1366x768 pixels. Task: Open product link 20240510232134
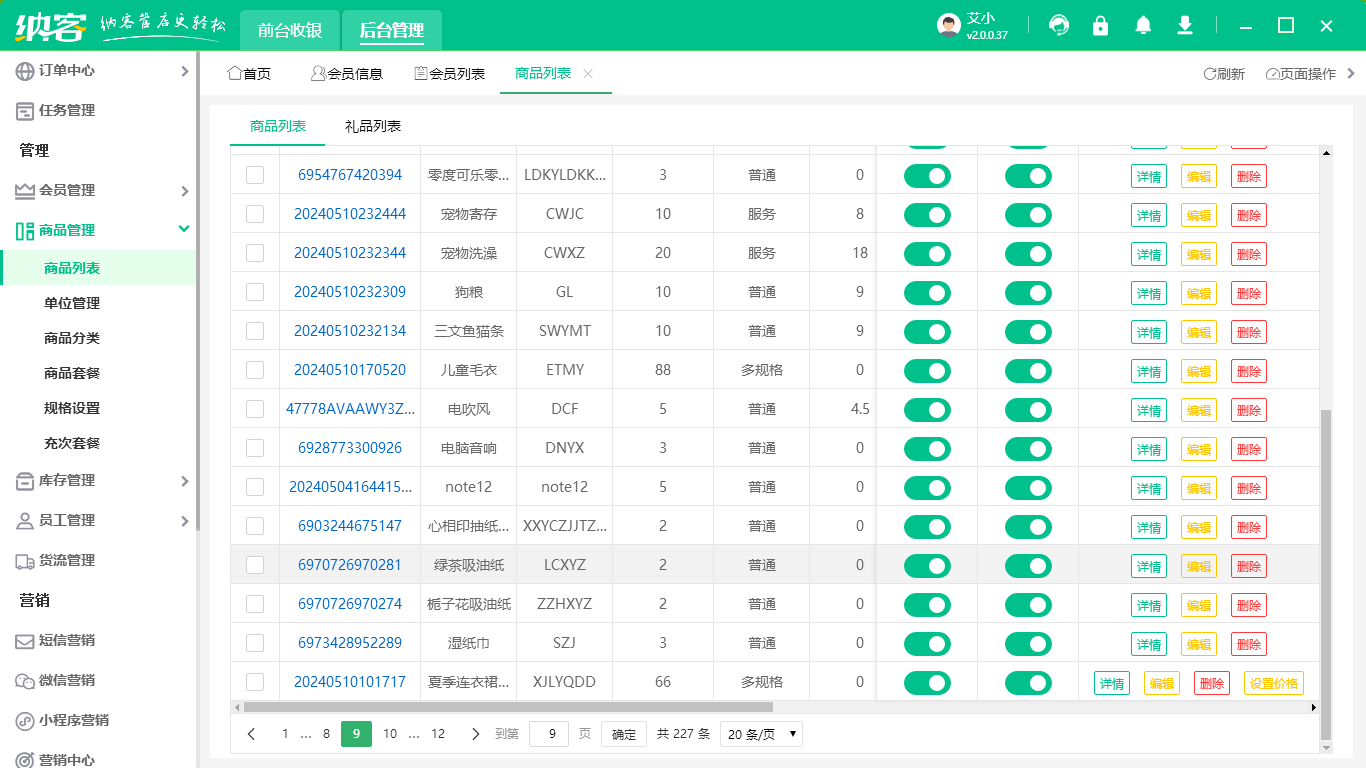[x=350, y=331]
